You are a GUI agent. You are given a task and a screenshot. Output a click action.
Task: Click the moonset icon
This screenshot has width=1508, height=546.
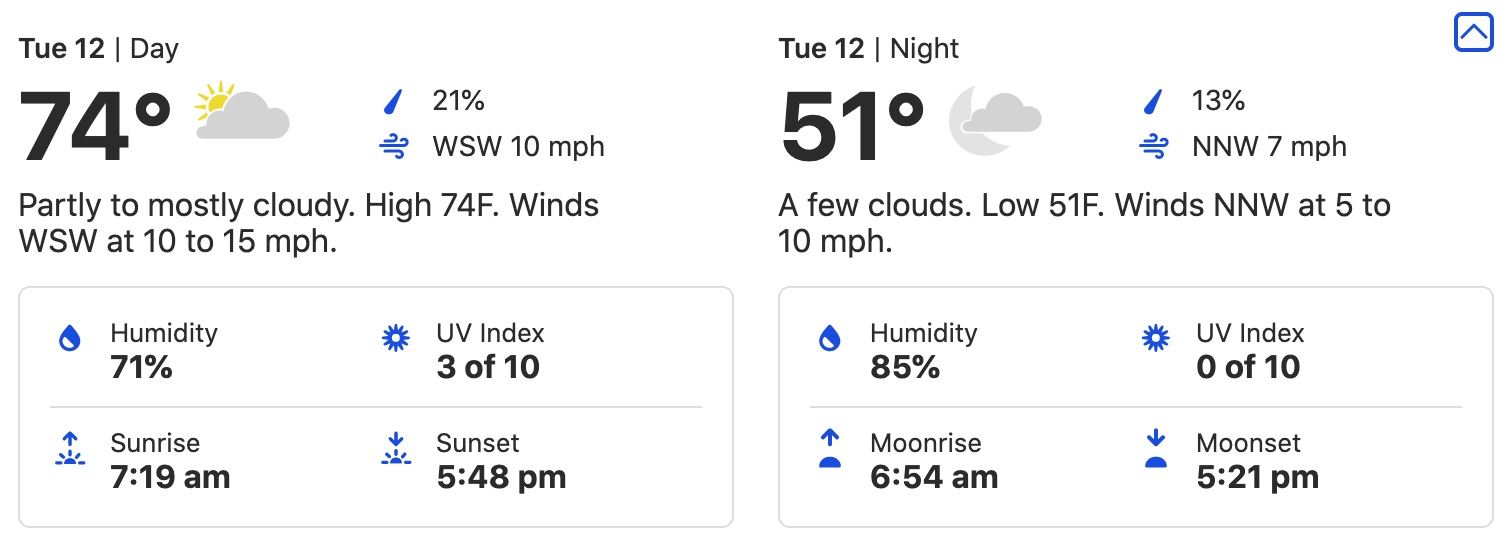click(x=1156, y=449)
